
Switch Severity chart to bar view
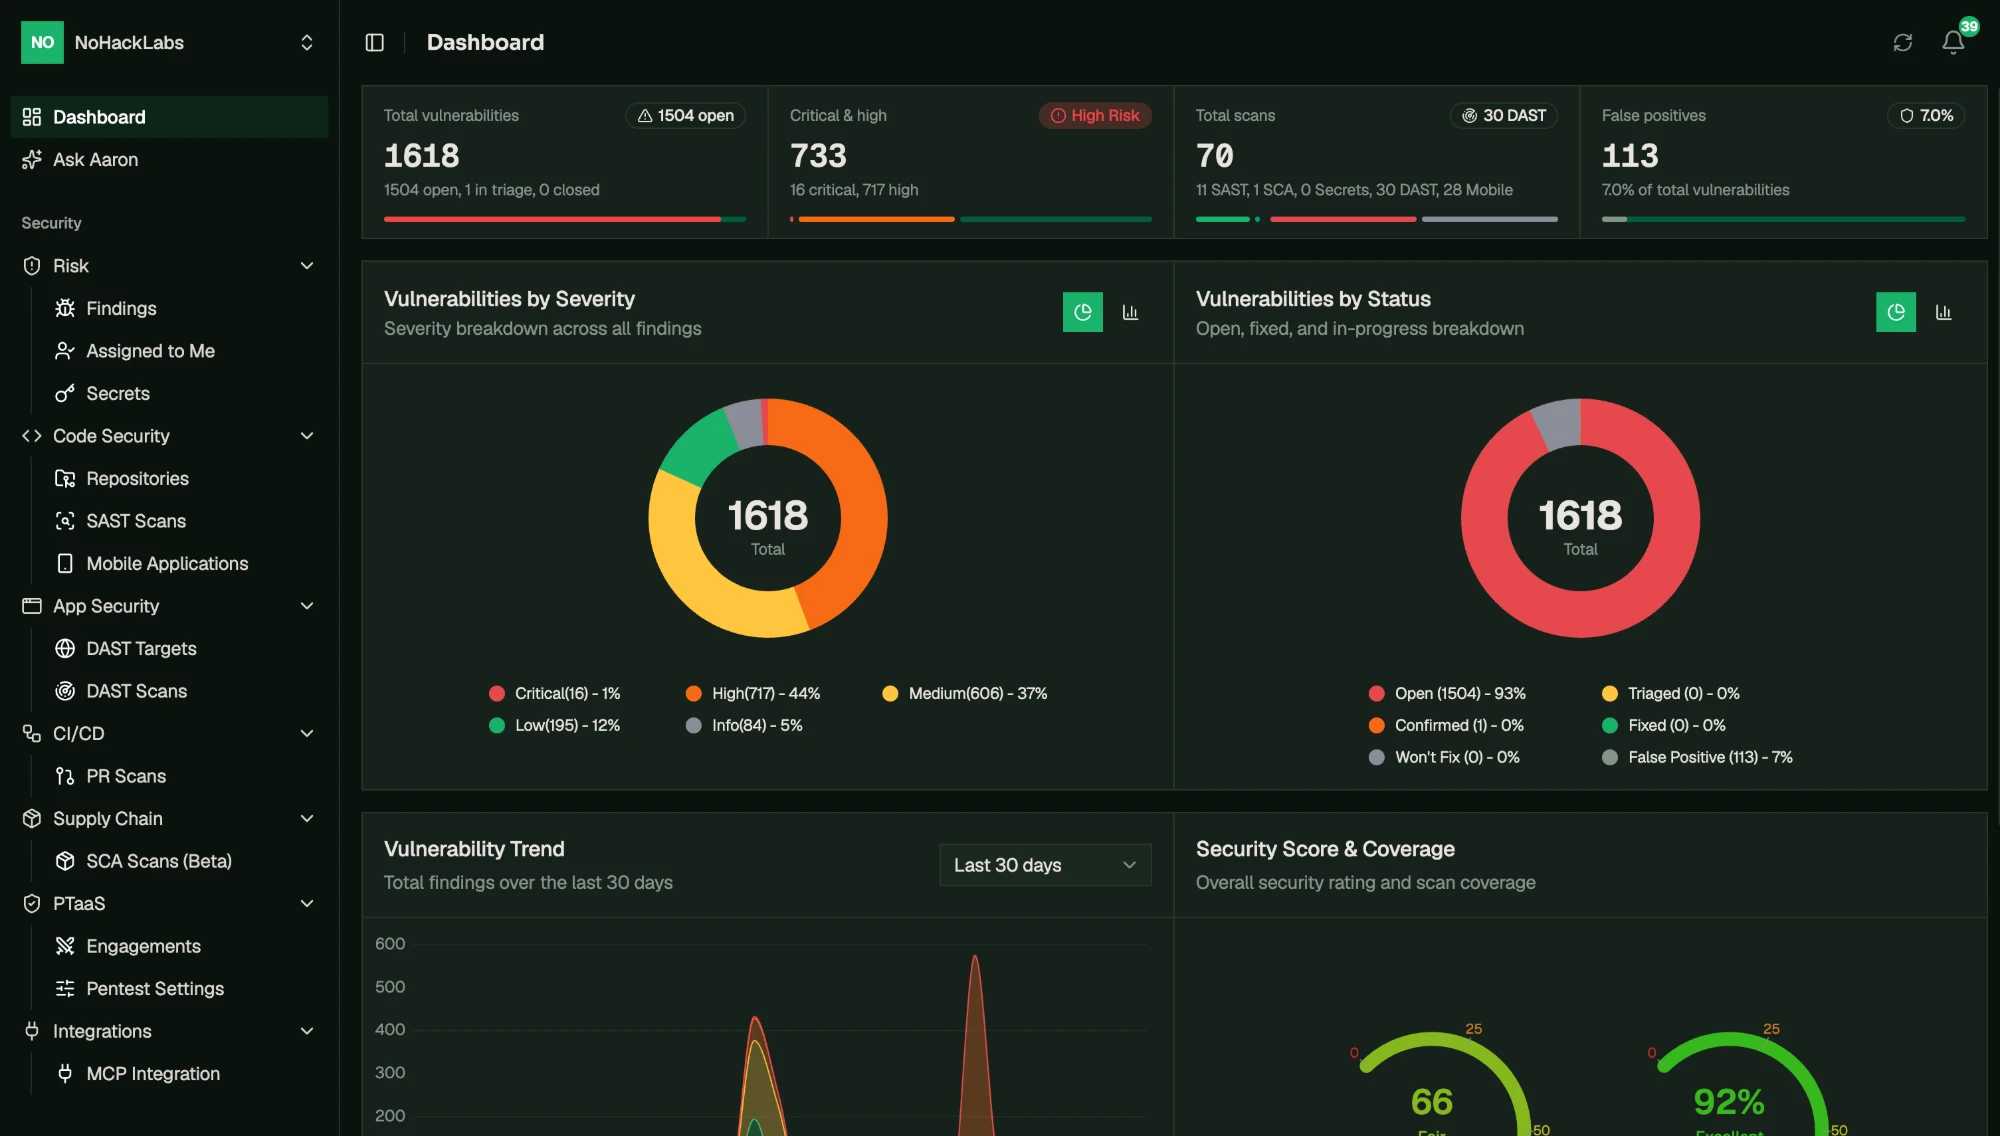click(1130, 312)
